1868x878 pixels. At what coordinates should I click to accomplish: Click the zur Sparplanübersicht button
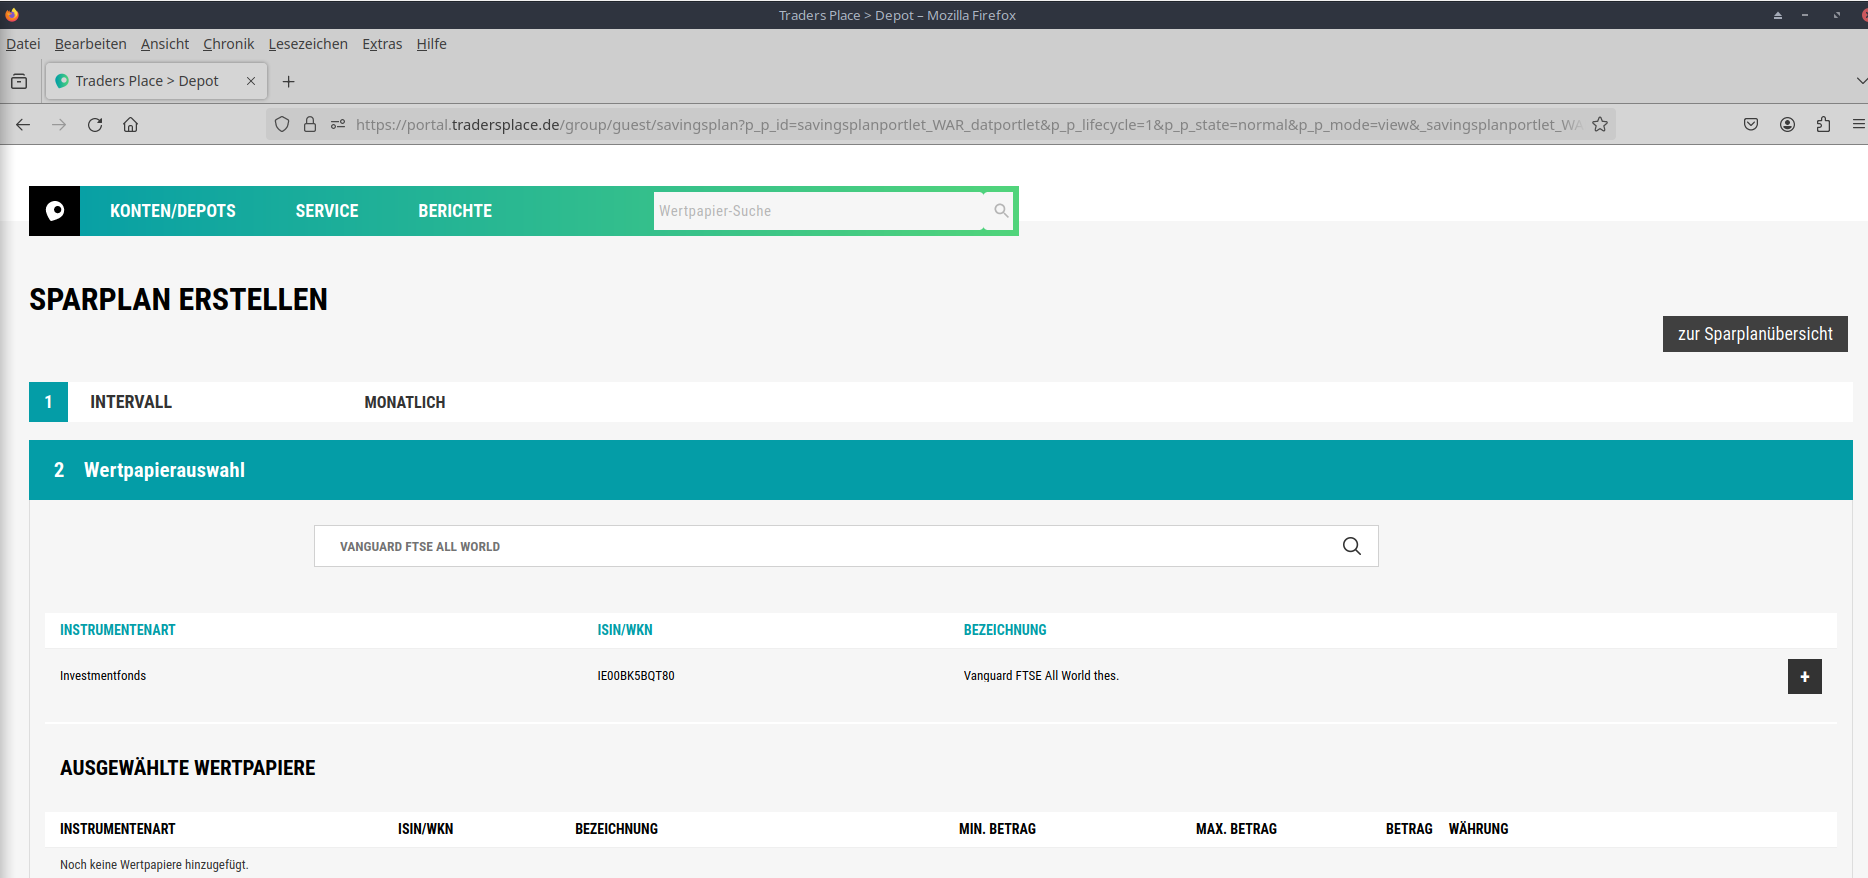(x=1755, y=334)
